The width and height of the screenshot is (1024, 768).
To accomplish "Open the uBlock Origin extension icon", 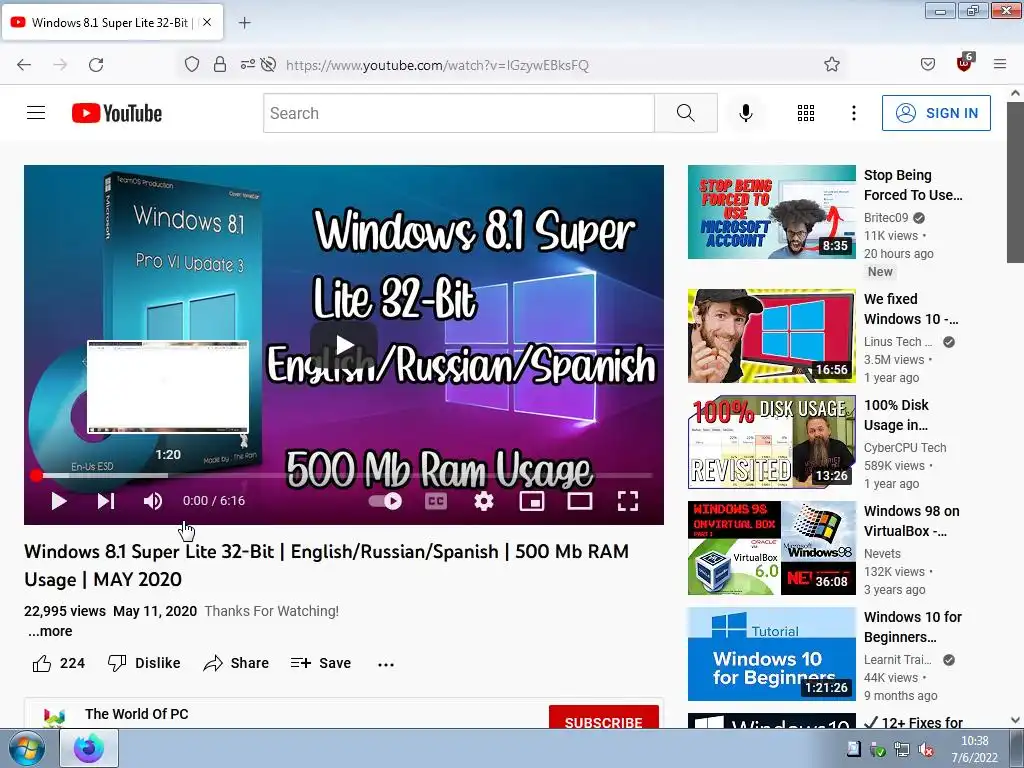I will (x=965, y=63).
